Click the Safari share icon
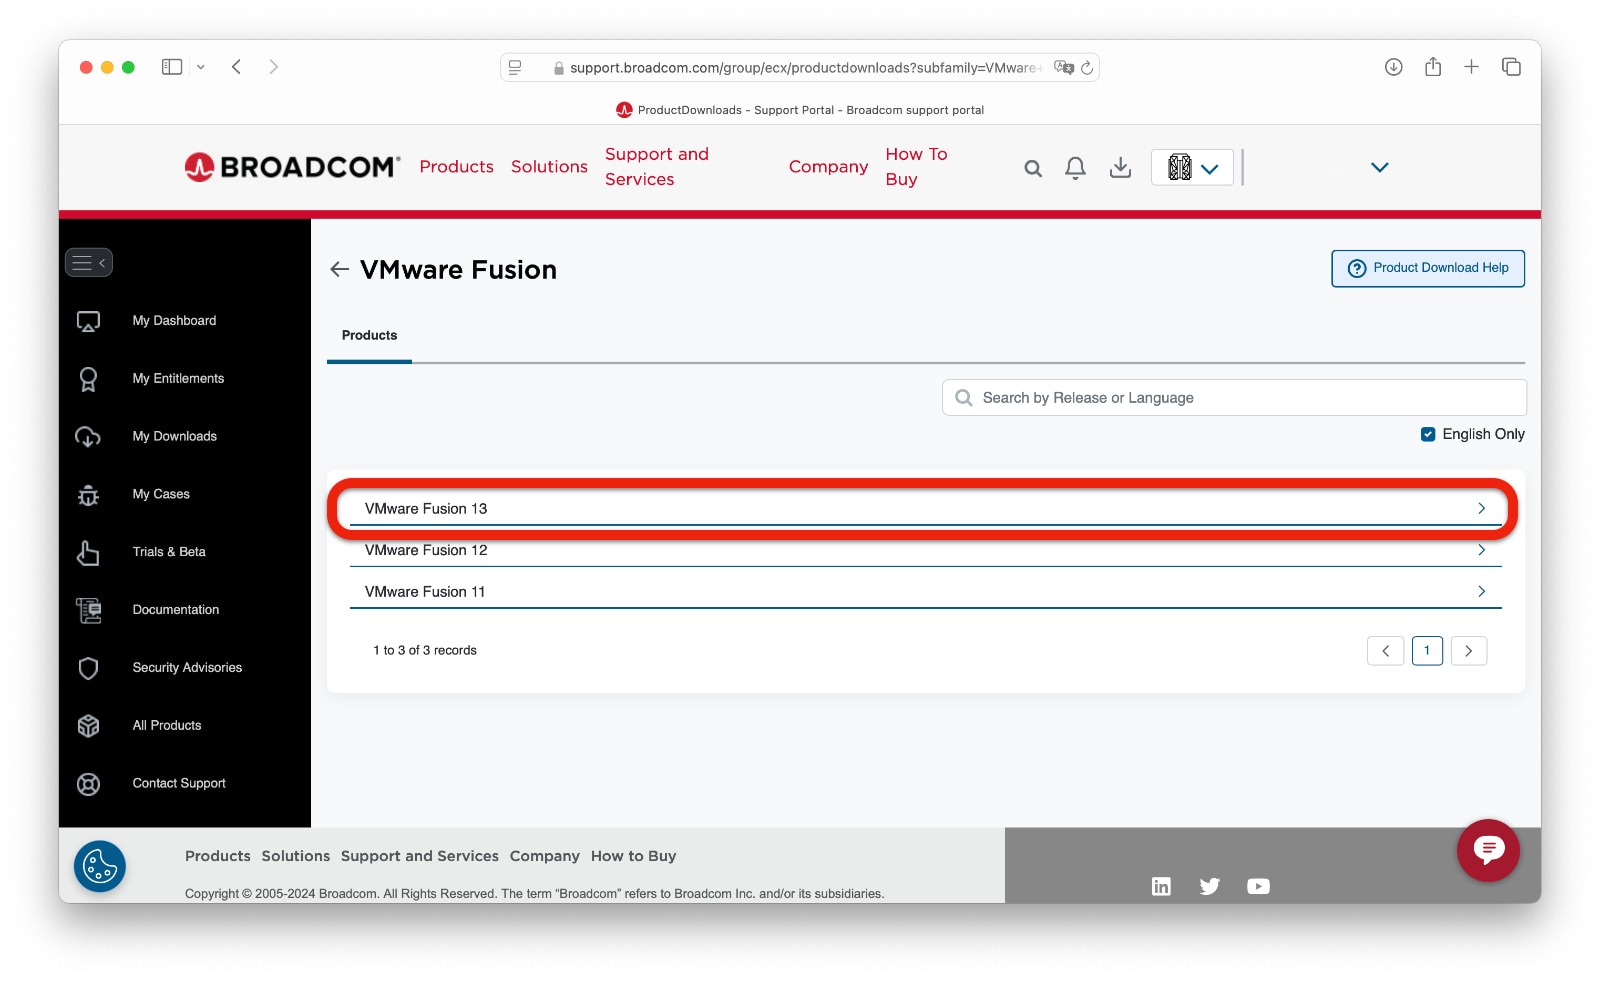1600x981 pixels. [1433, 67]
